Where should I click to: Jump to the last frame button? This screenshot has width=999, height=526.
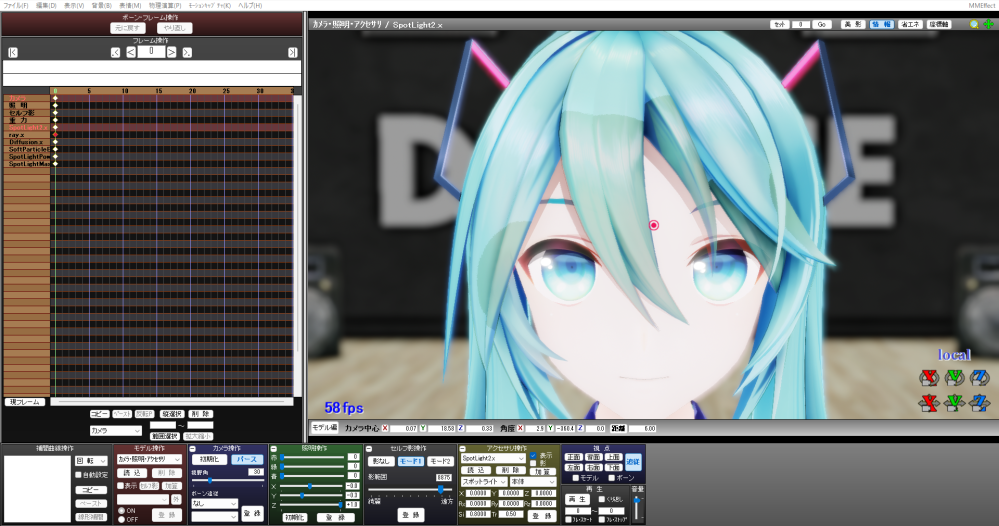pos(292,53)
